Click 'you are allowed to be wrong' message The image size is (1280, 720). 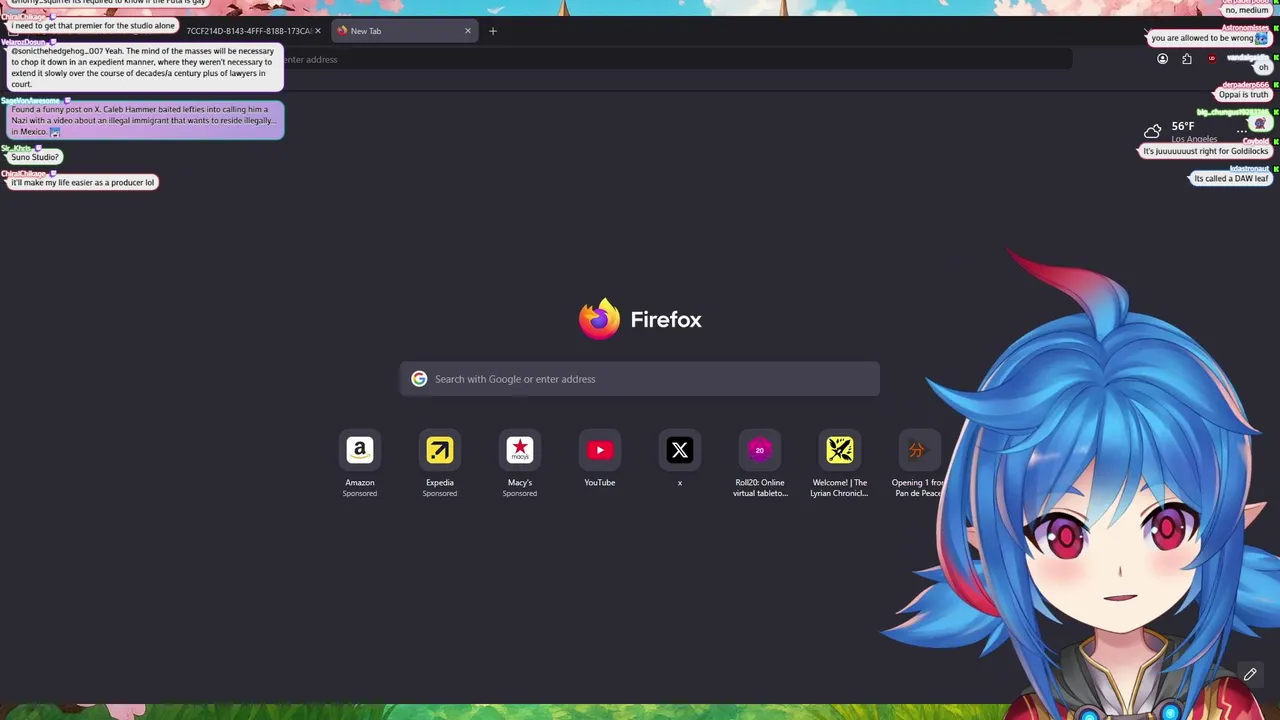click(x=1209, y=38)
